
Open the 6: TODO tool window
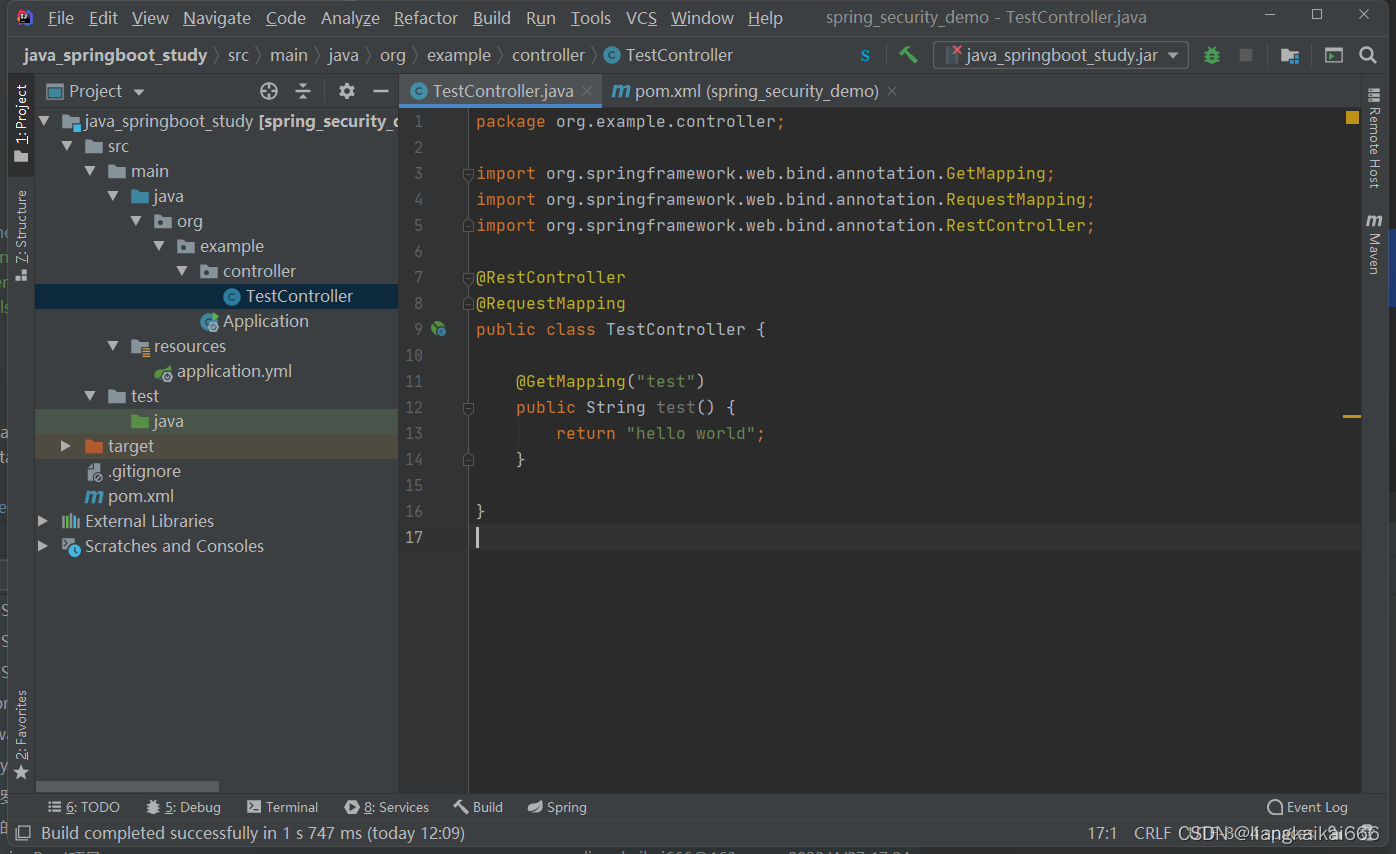[84, 807]
